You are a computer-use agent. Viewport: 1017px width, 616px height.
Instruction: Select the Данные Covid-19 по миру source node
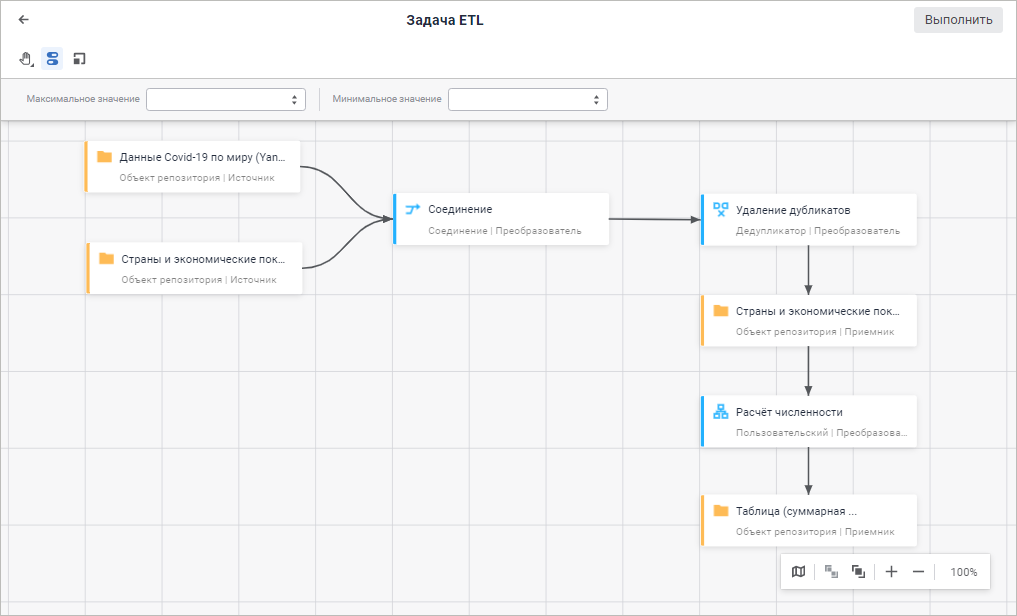(193, 166)
